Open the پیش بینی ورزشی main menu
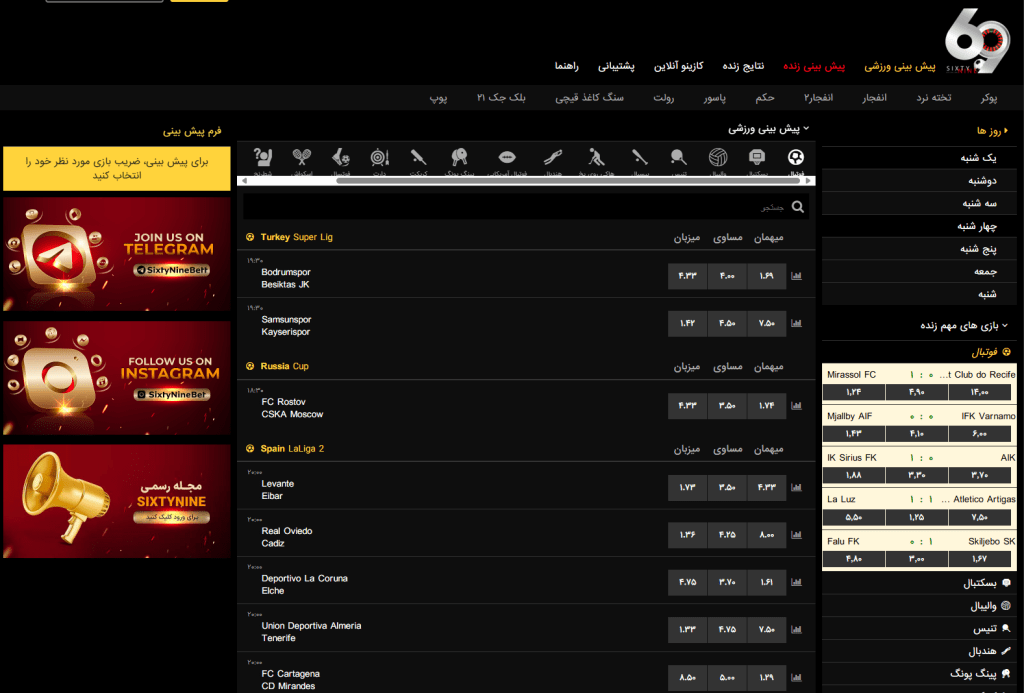 [x=900, y=66]
